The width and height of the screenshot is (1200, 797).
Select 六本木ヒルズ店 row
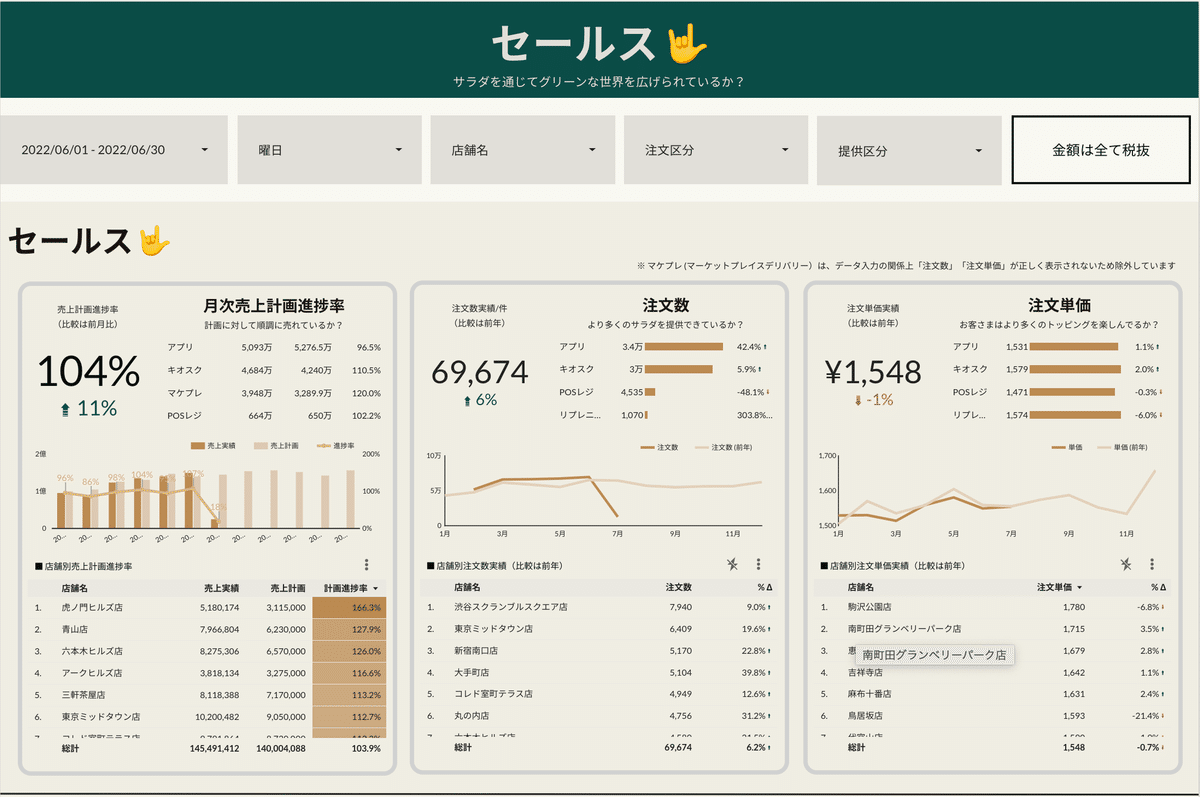point(207,651)
